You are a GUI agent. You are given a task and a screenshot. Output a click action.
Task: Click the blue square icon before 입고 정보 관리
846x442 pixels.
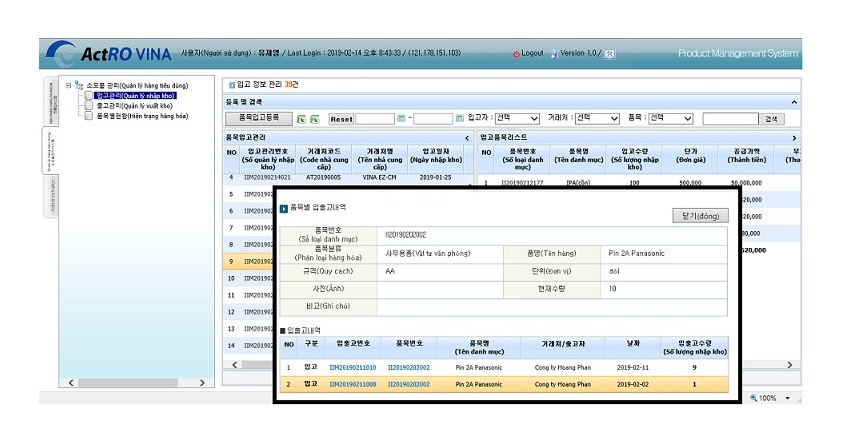pyautogui.click(x=232, y=85)
